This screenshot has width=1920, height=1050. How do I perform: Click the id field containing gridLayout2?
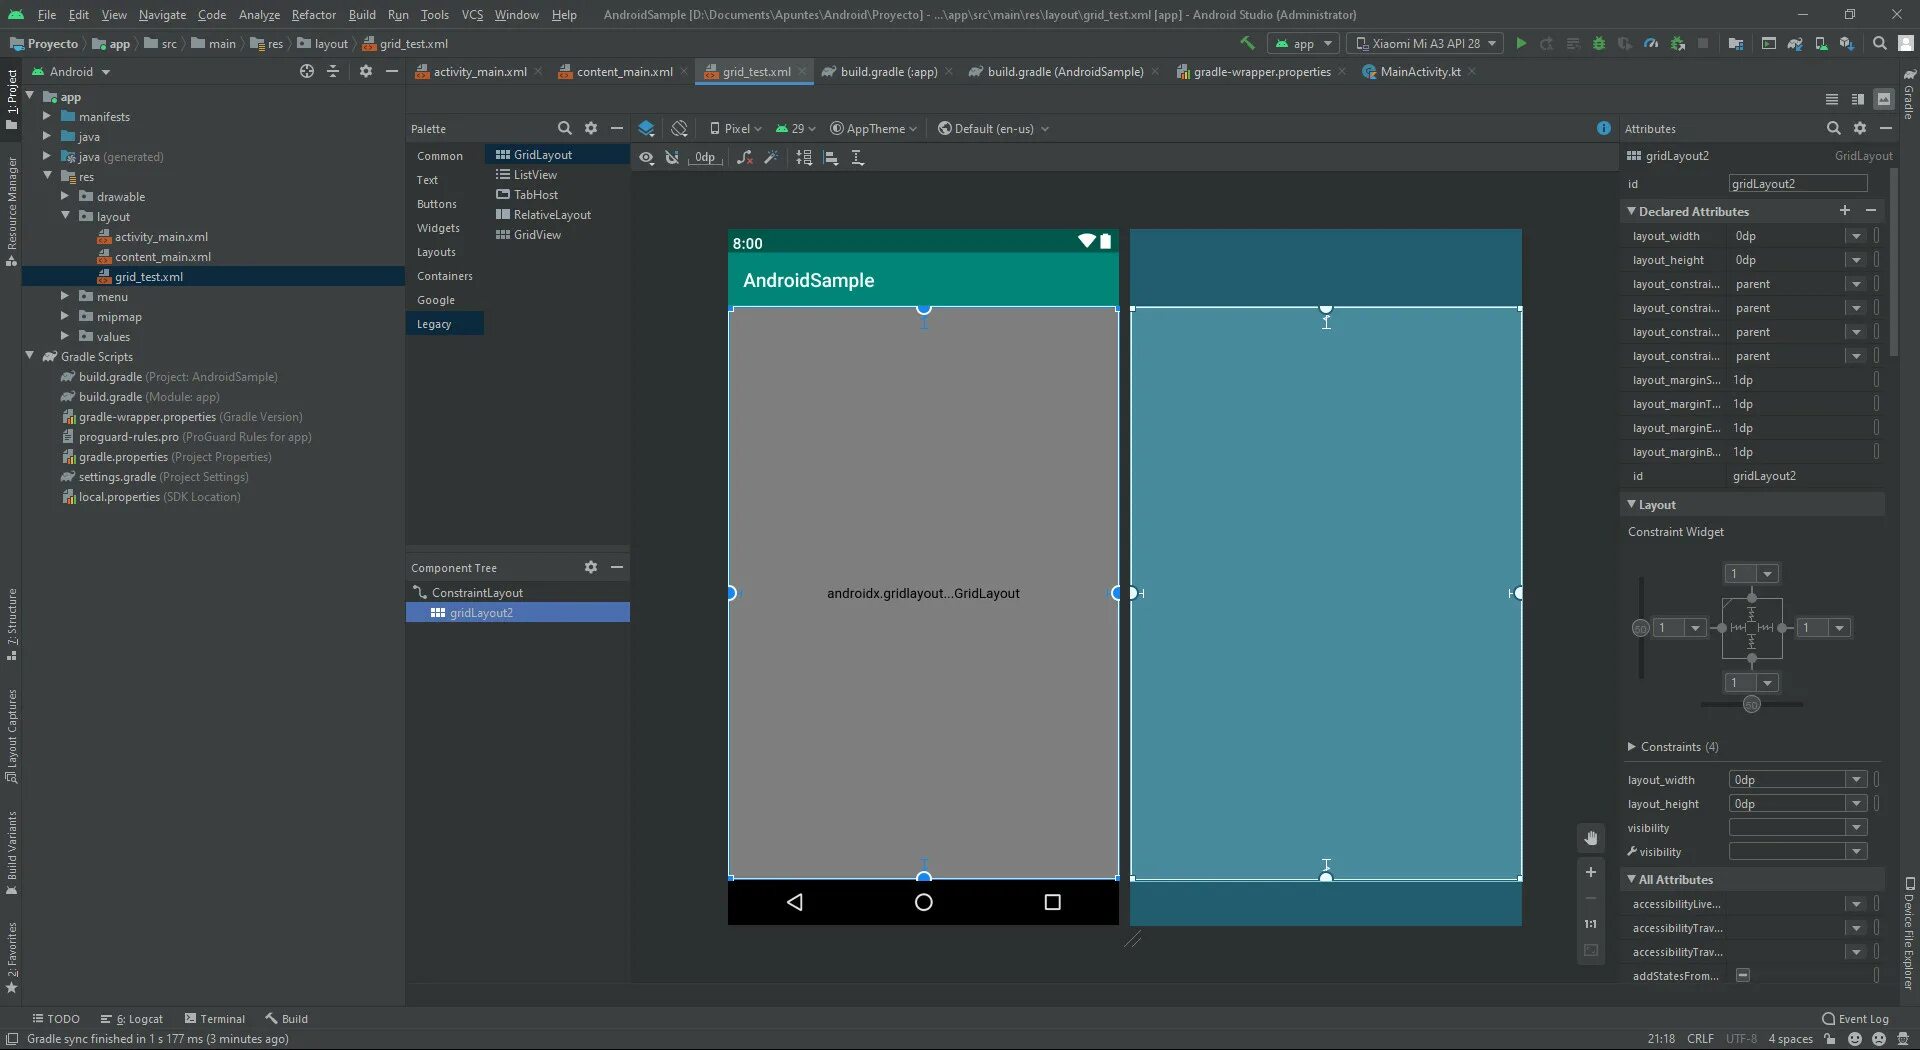[1797, 184]
